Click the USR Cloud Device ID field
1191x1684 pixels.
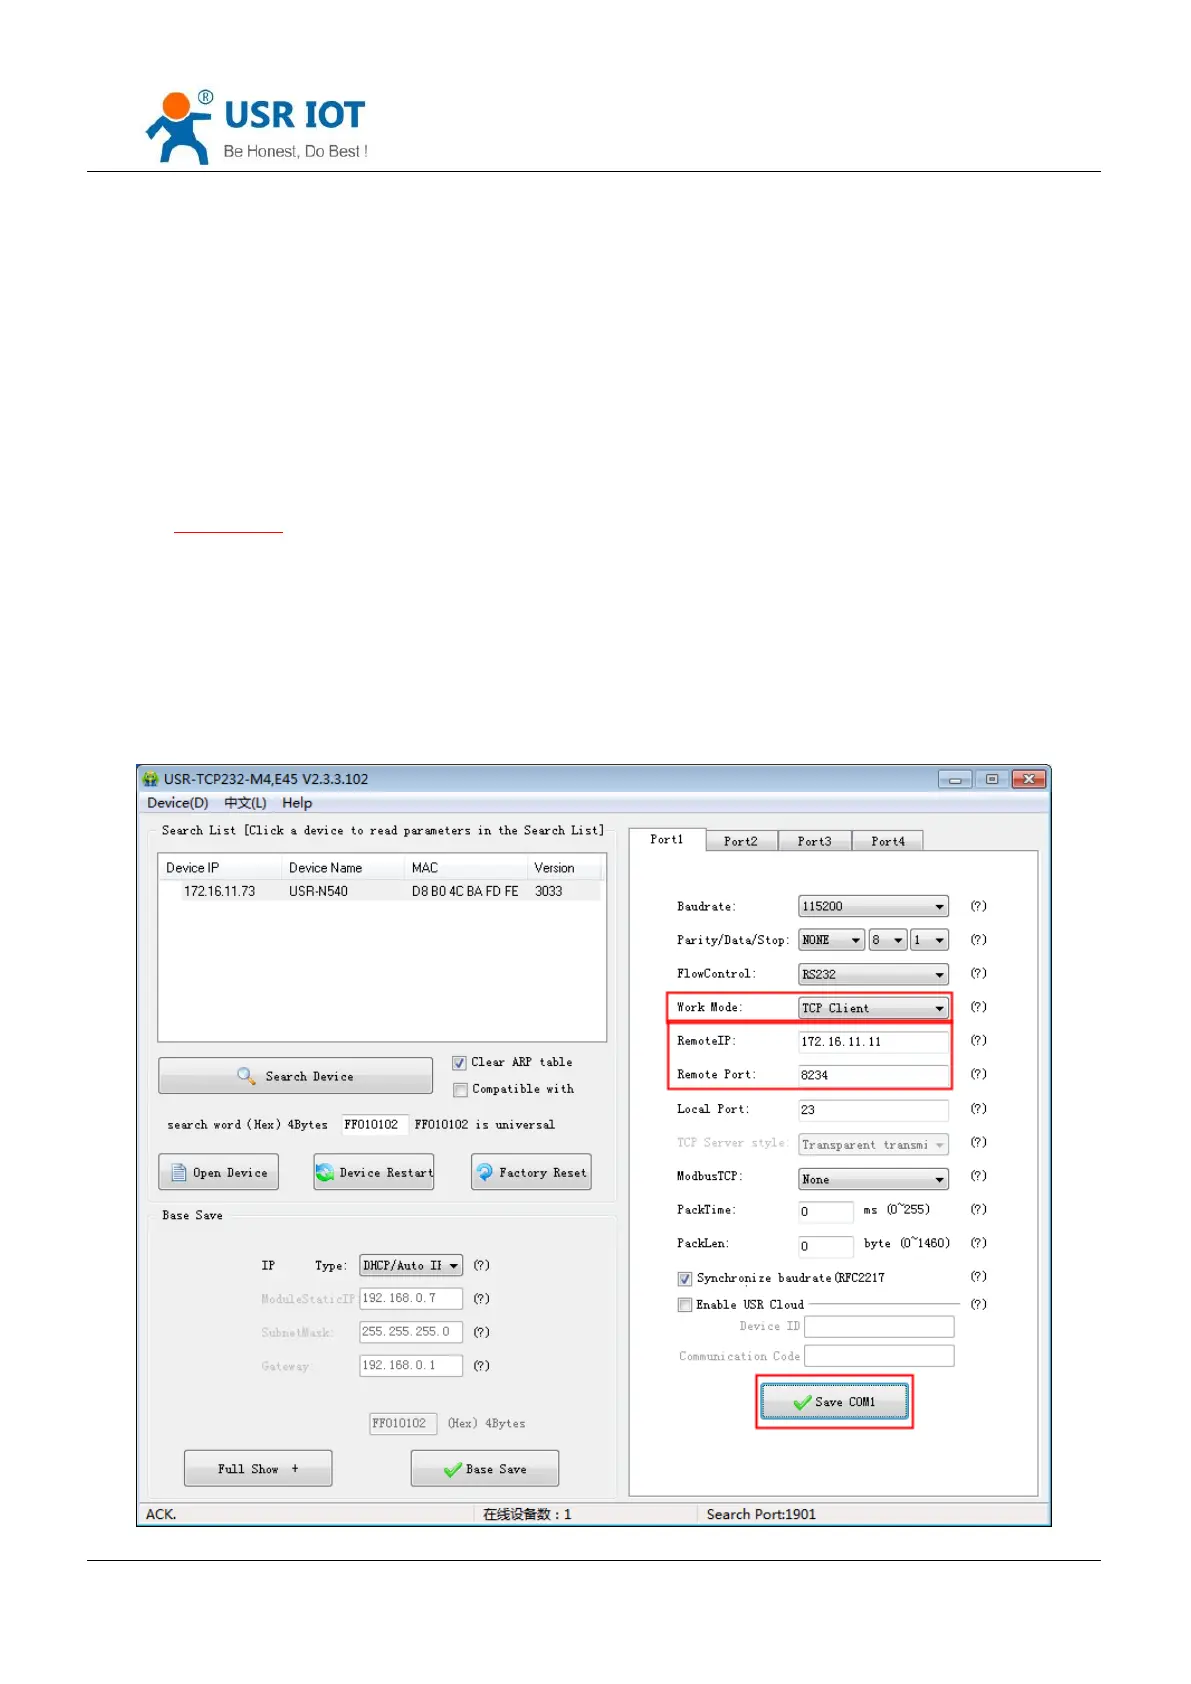click(879, 1327)
